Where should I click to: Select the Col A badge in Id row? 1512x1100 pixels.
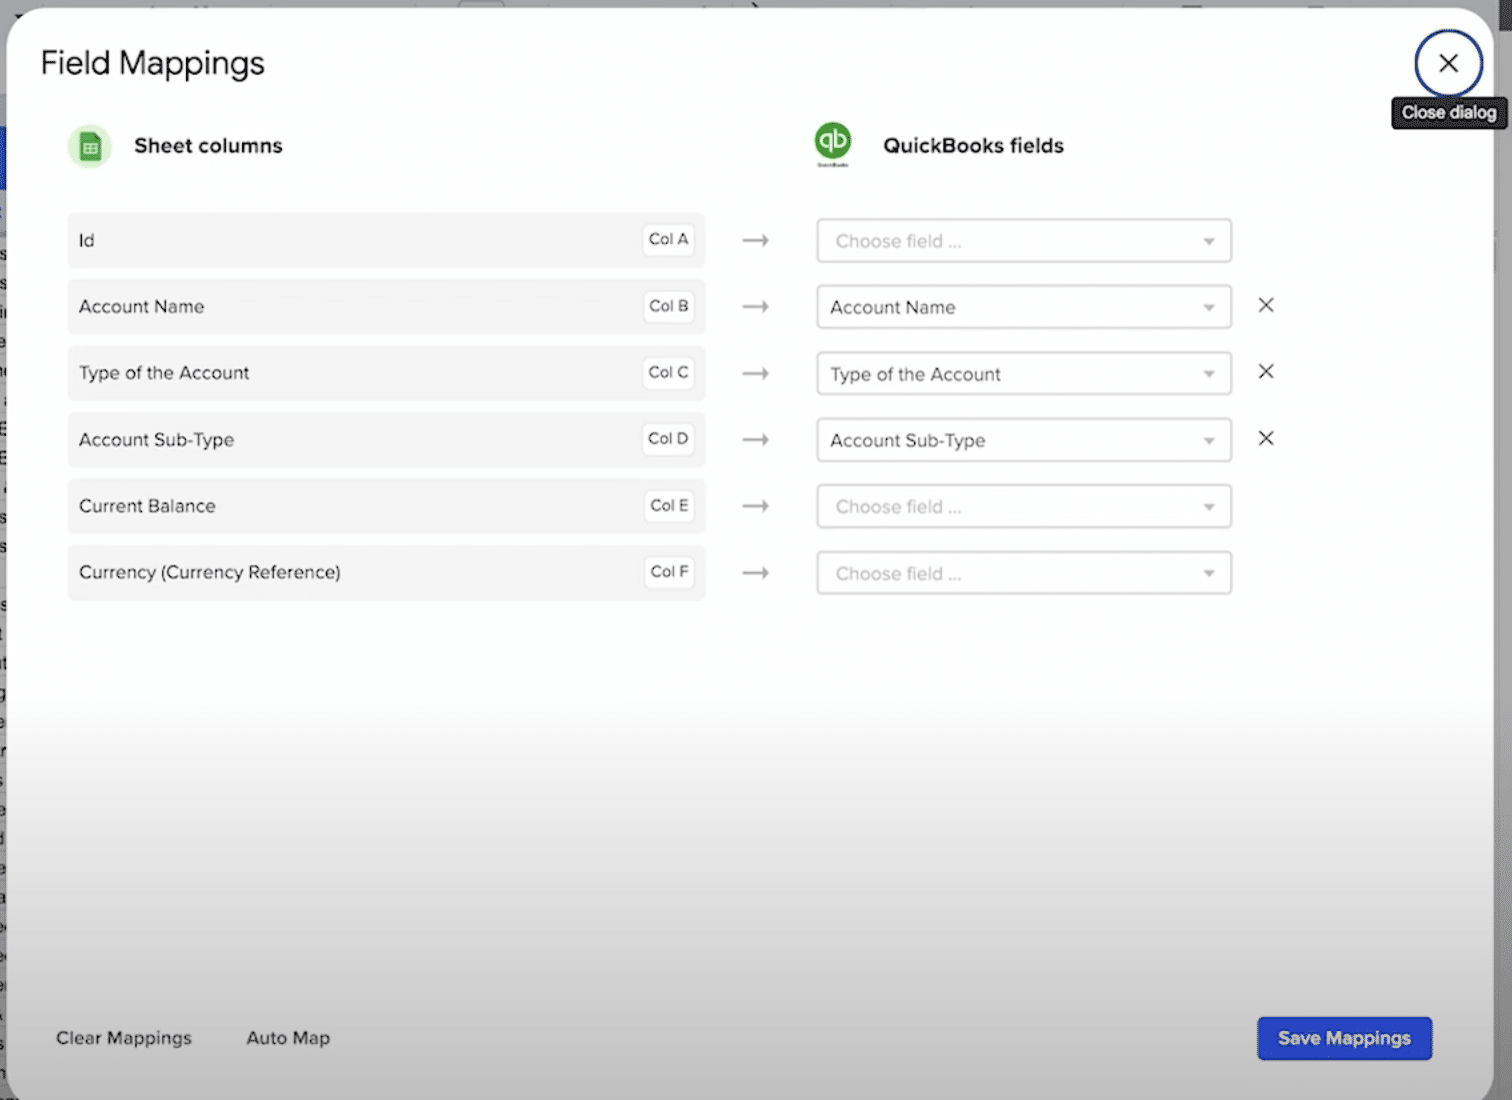click(668, 240)
